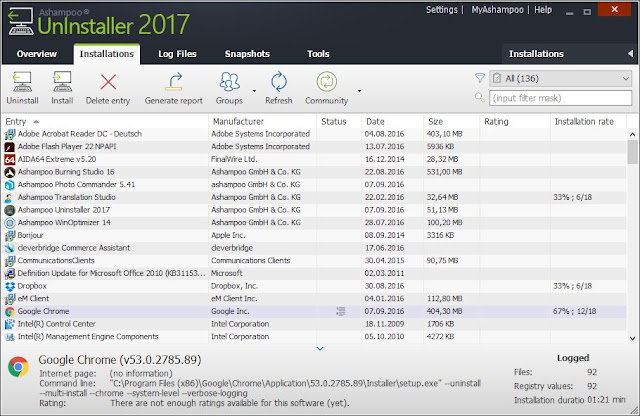Open the Snapshots tab
640x416 pixels.
point(247,54)
